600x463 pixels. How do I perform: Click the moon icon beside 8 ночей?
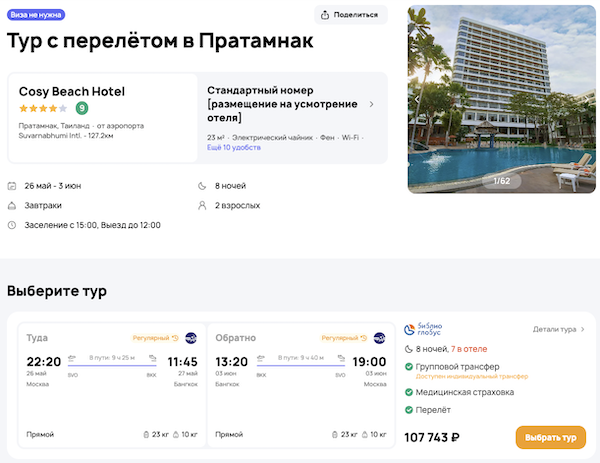click(x=204, y=186)
